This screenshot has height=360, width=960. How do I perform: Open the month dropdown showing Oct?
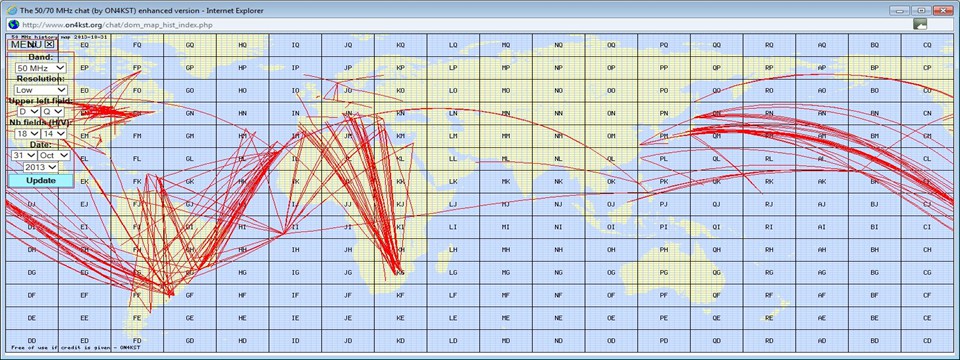[x=54, y=156]
